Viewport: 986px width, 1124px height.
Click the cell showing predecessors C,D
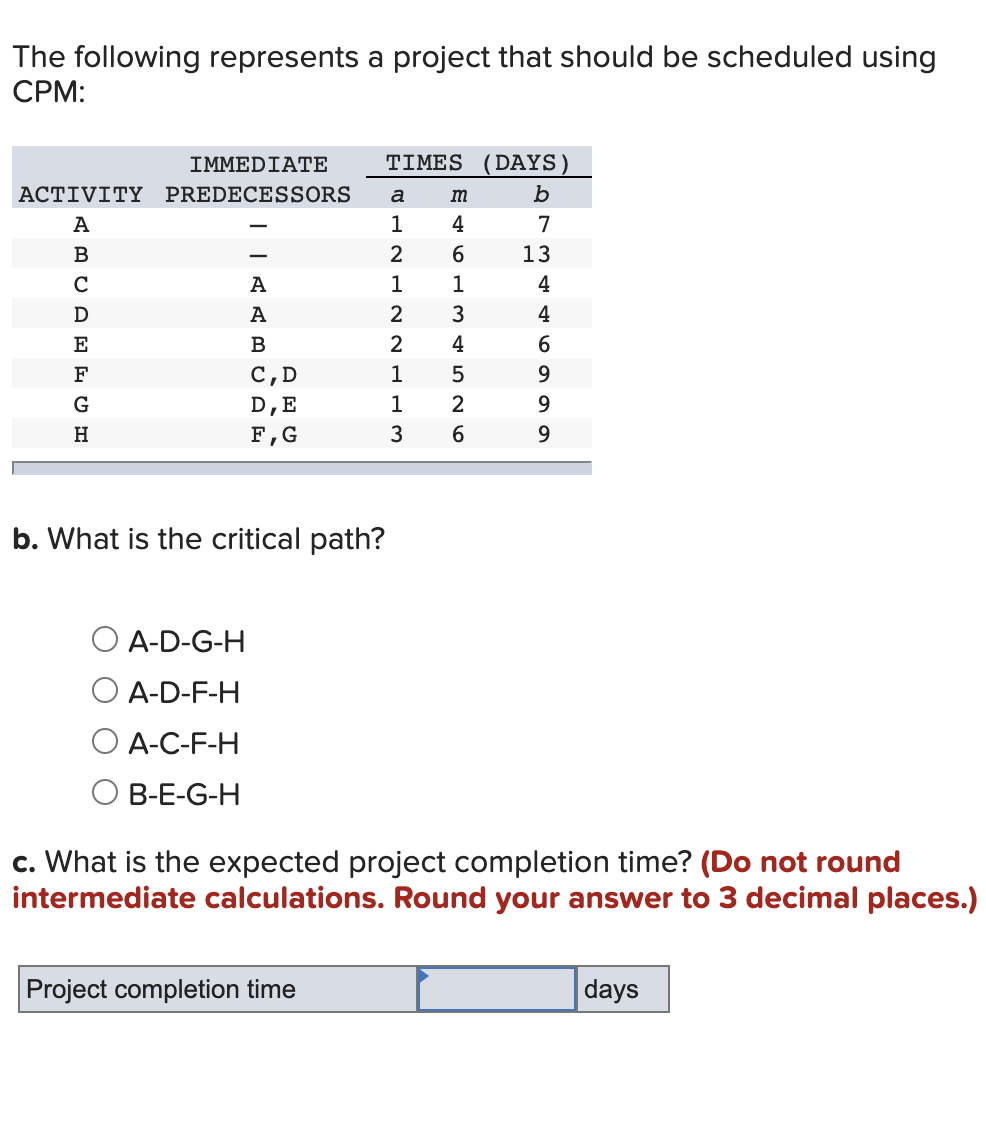click(x=272, y=373)
